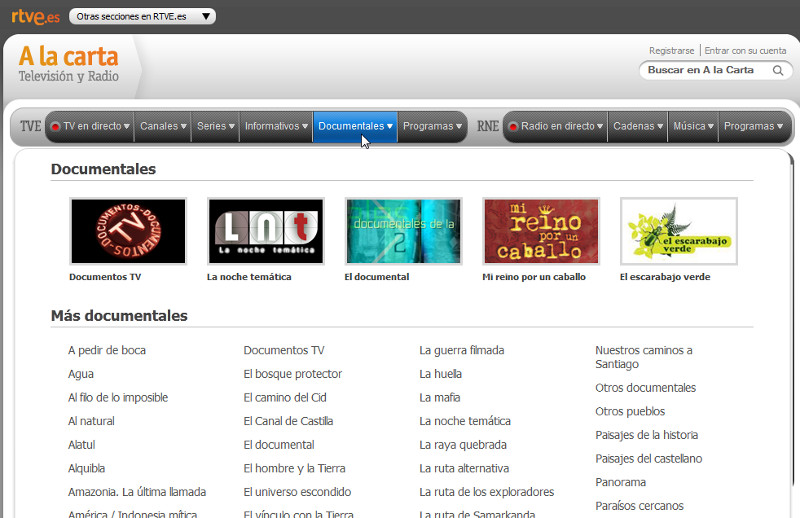Open the Alatul link
The image size is (800, 518).
pos(82,445)
